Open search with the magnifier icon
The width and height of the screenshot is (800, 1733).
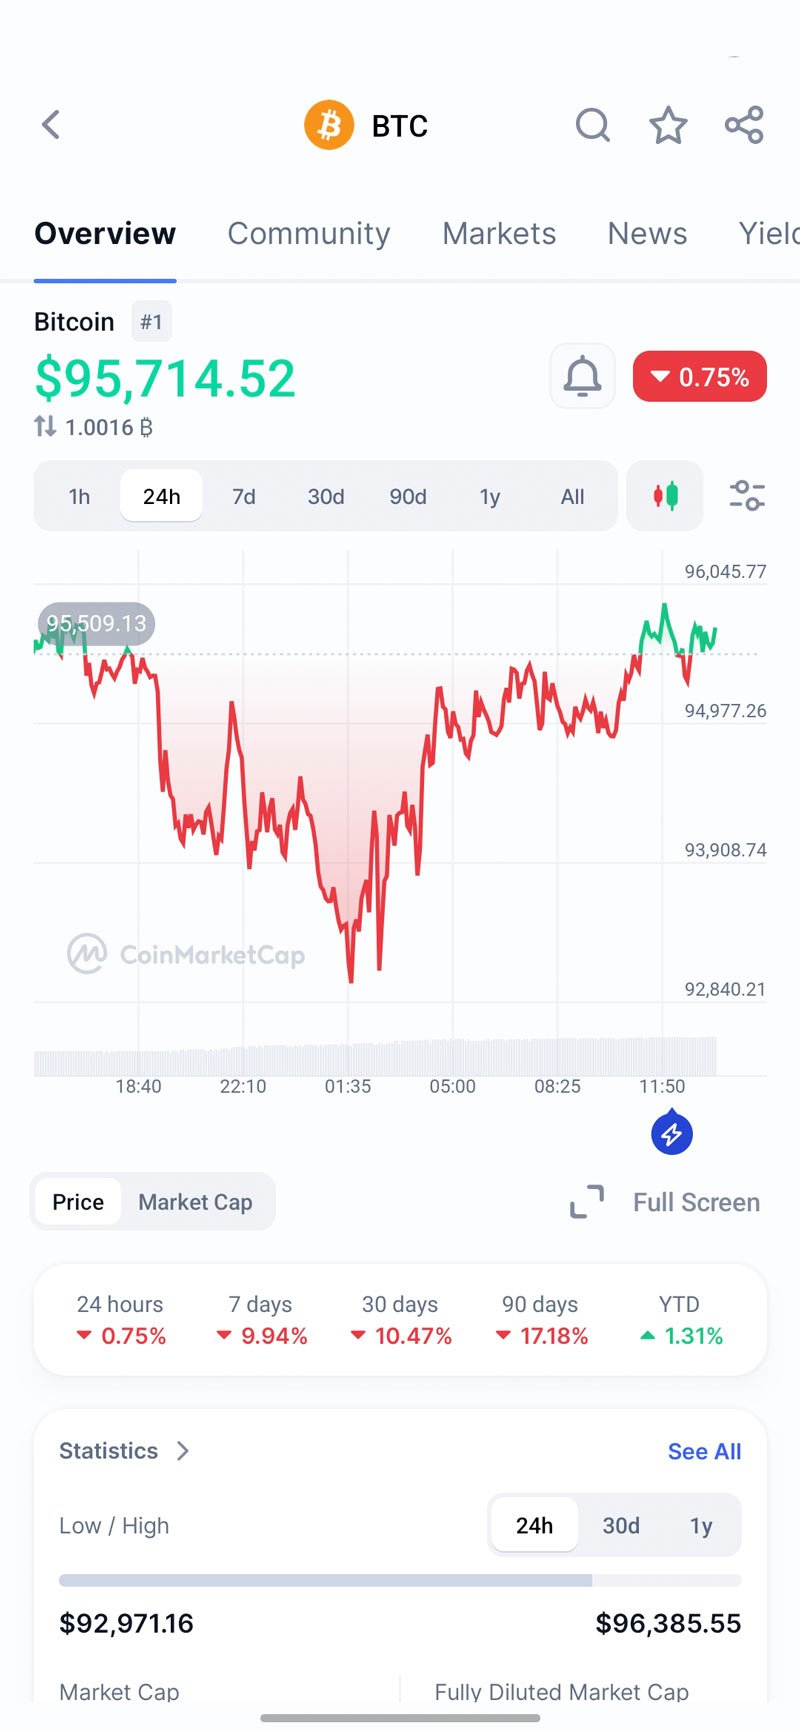point(592,125)
